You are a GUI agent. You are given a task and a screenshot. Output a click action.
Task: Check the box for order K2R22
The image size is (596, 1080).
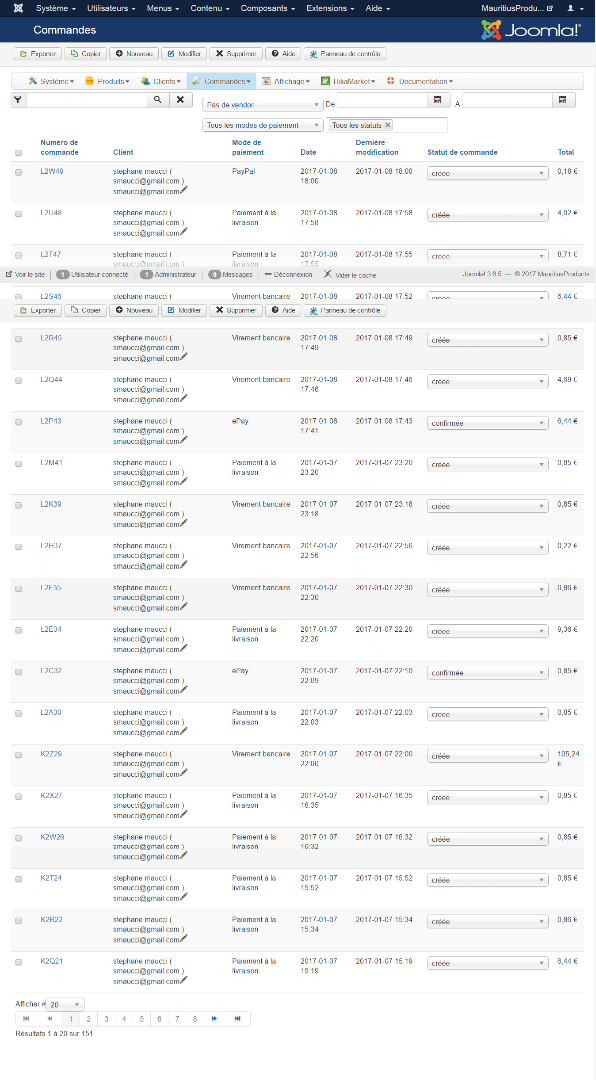click(19, 921)
